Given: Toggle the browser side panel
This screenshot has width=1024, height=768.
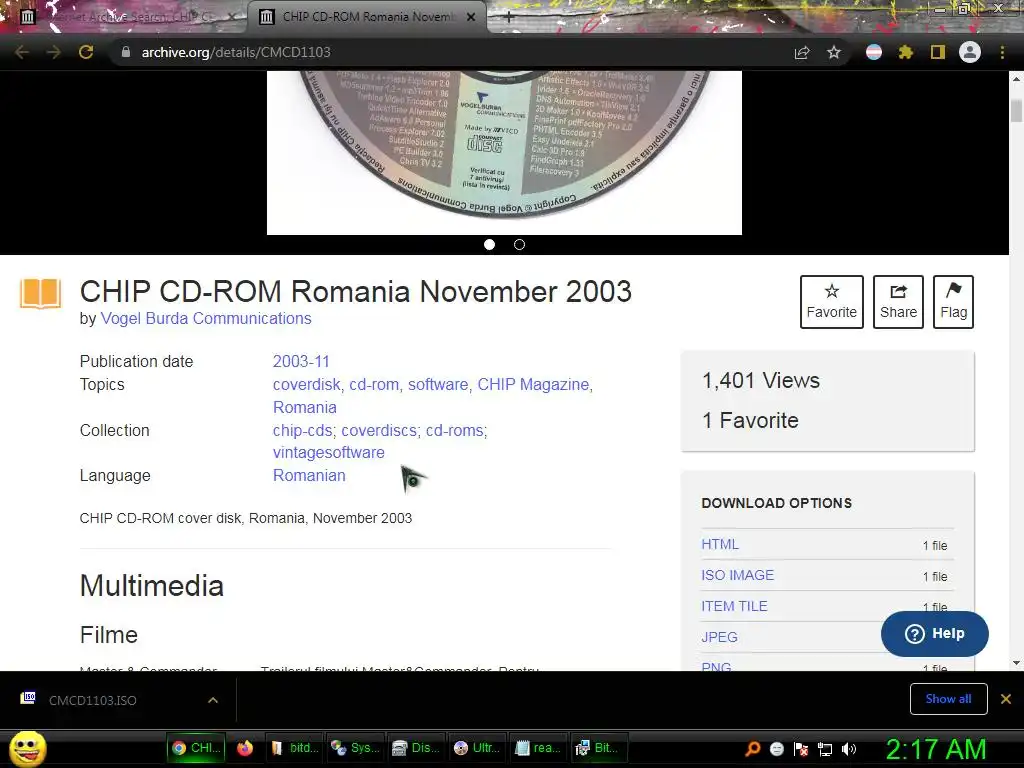Looking at the screenshot, I should coord(937,52).
